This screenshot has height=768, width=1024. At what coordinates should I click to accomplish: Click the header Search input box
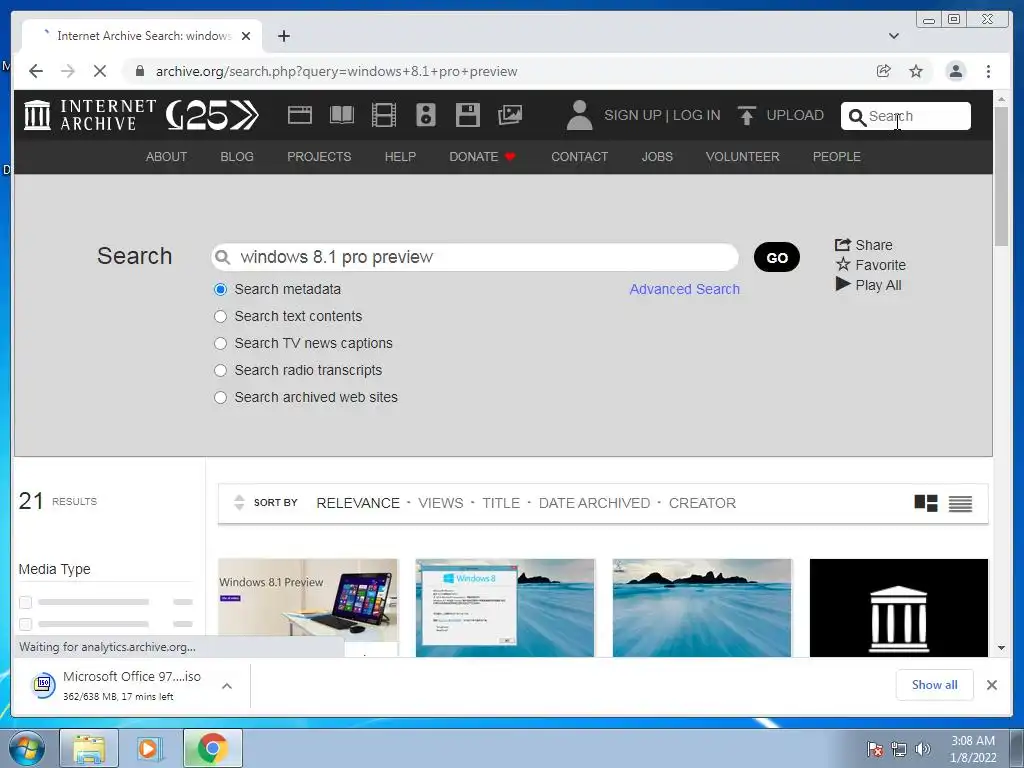[x=905, y=116]
